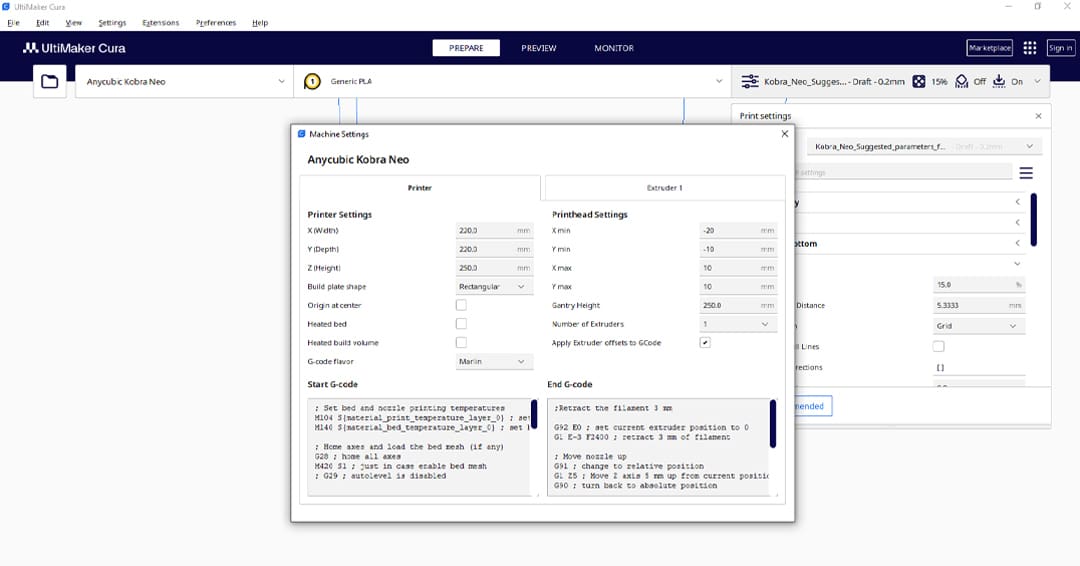Image resolution: width=1080 pixels, height=566 pixels.
Task: Open the setting visibility hamburger menu
Action: 1026,173
